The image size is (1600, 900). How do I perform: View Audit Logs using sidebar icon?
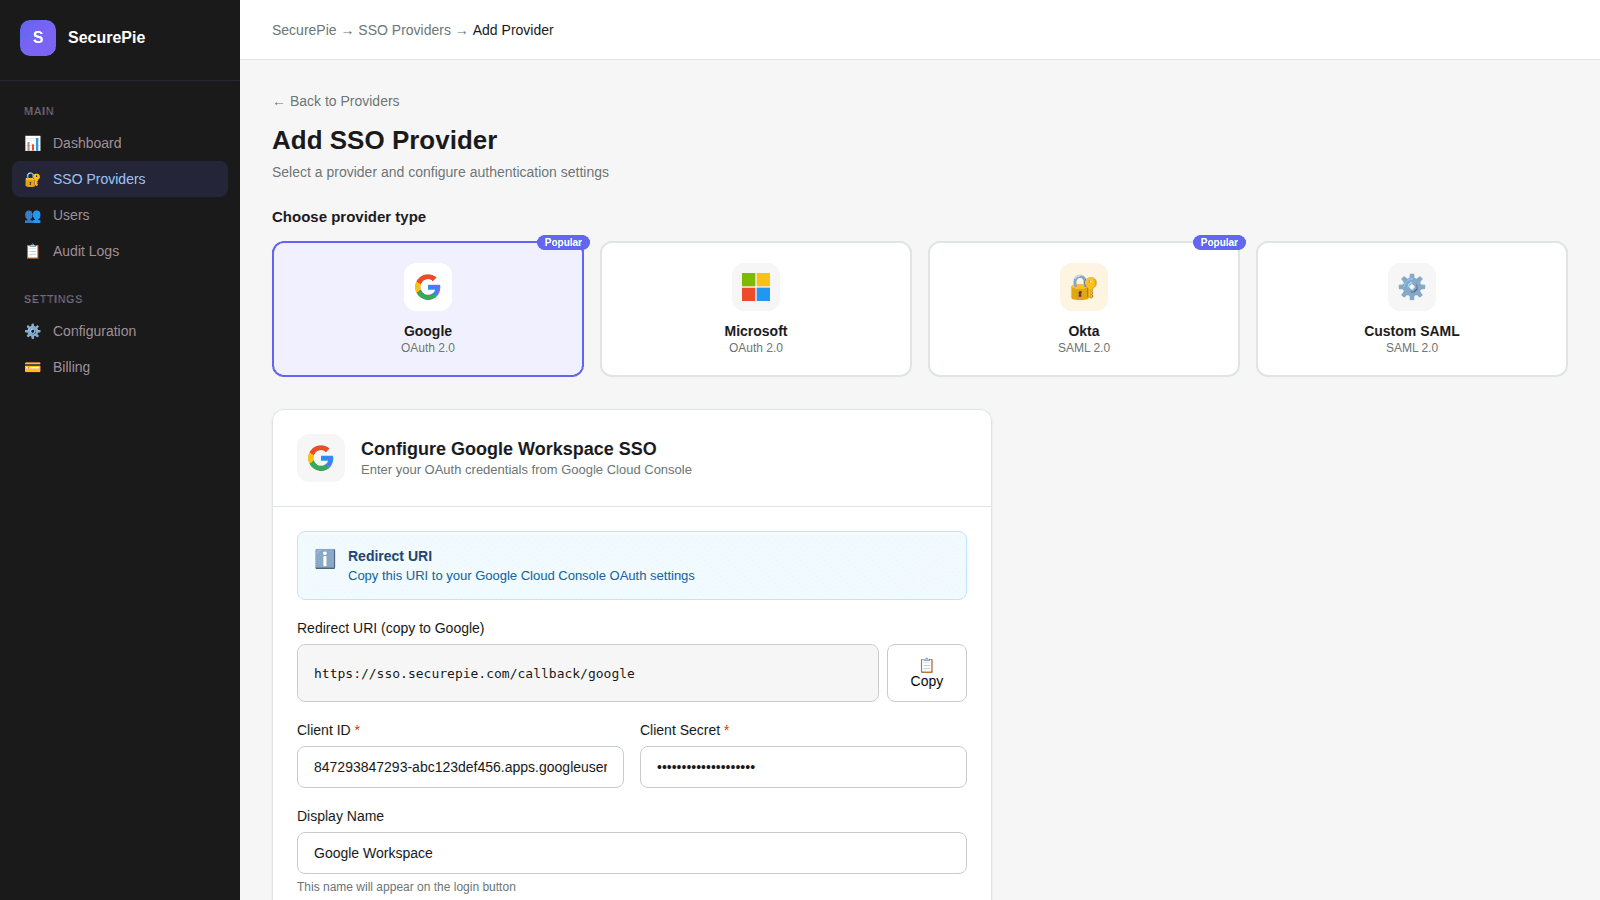pyautogui.click(x=32, y=251)
